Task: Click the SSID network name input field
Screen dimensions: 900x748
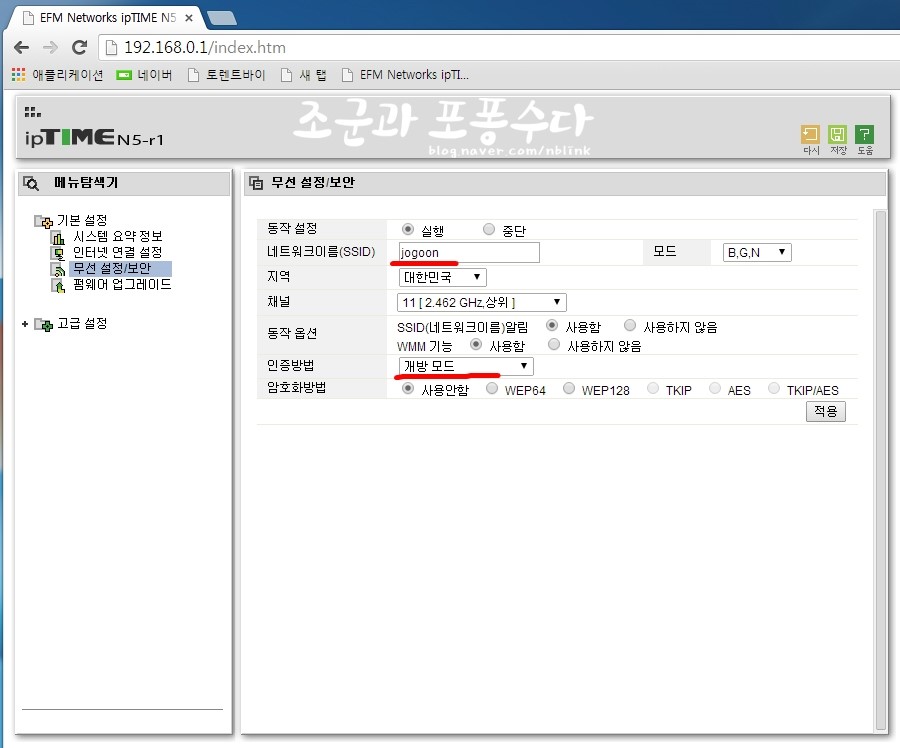Action: (468, 253)
